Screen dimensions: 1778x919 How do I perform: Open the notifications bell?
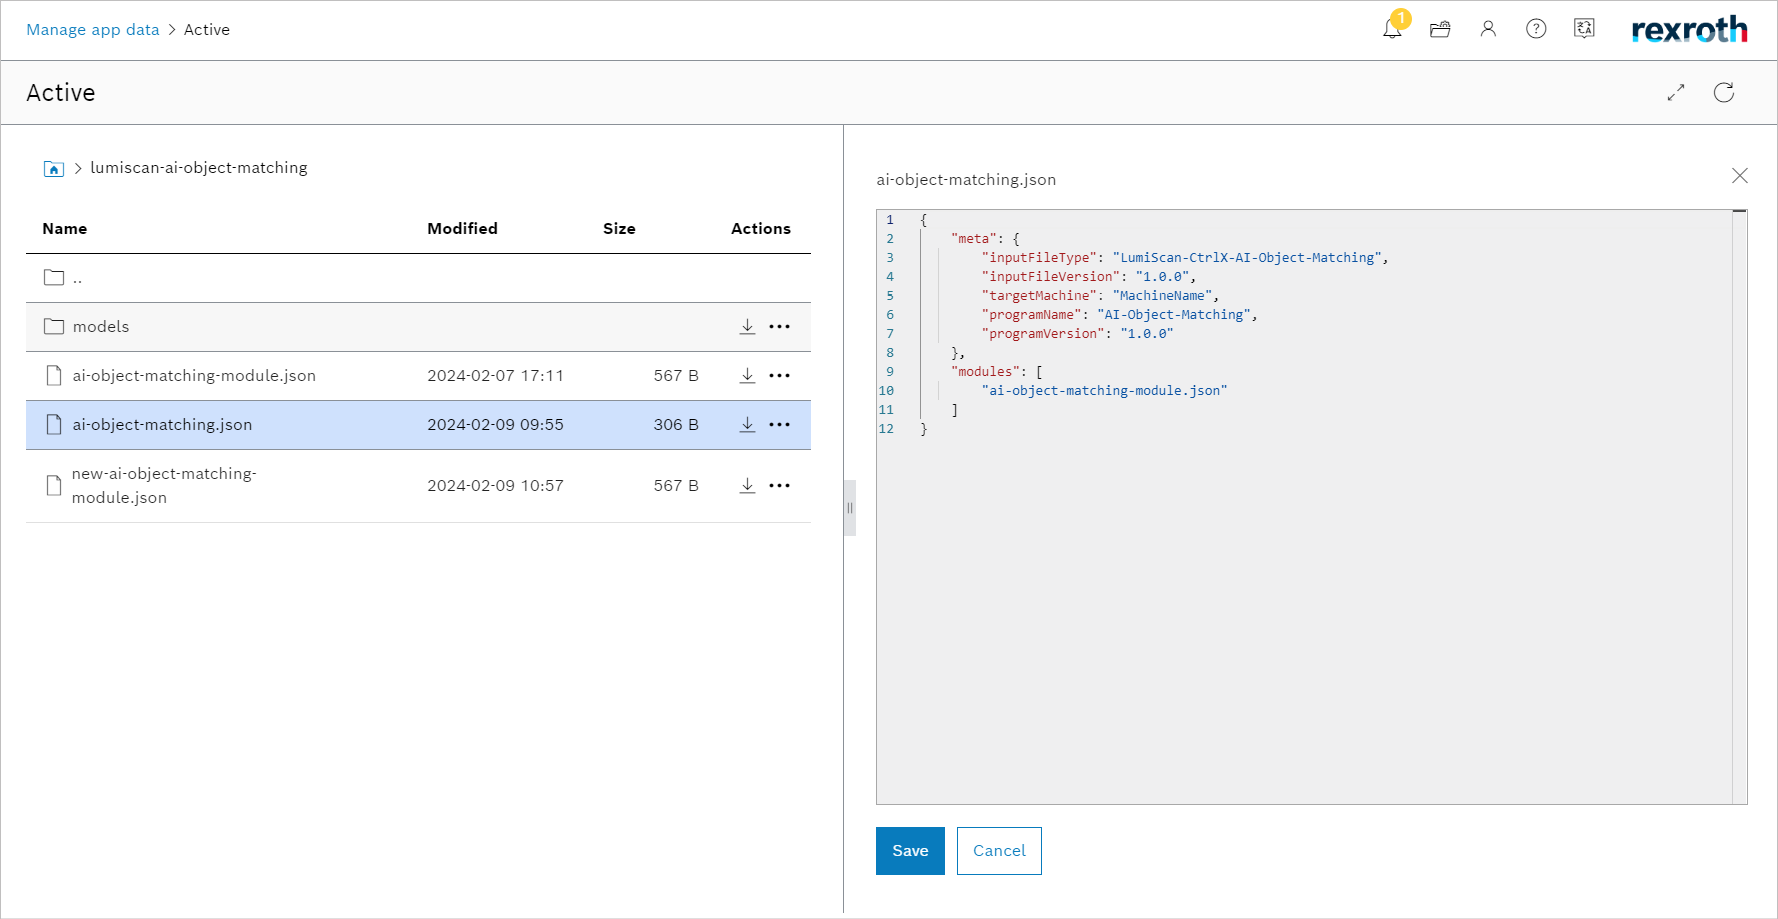click(x=1392, y=29)
